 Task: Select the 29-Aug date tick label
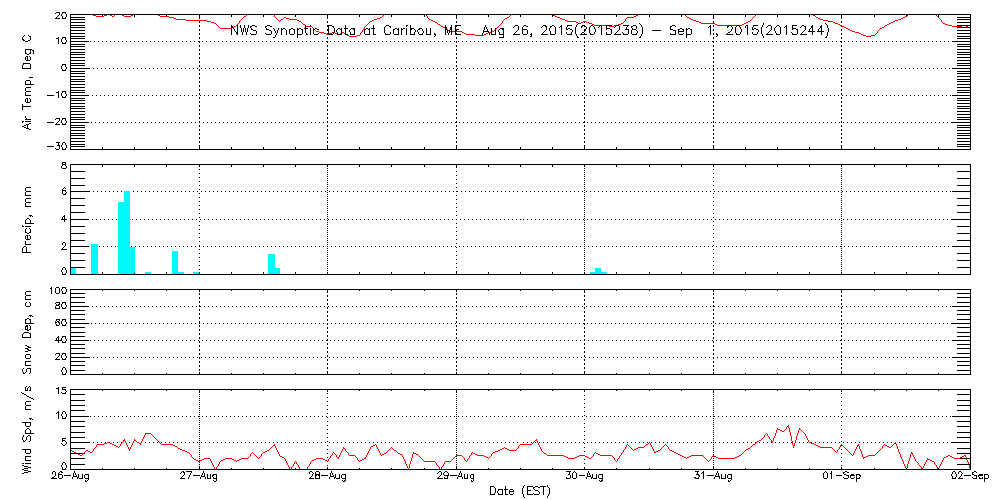pos(457,478)
